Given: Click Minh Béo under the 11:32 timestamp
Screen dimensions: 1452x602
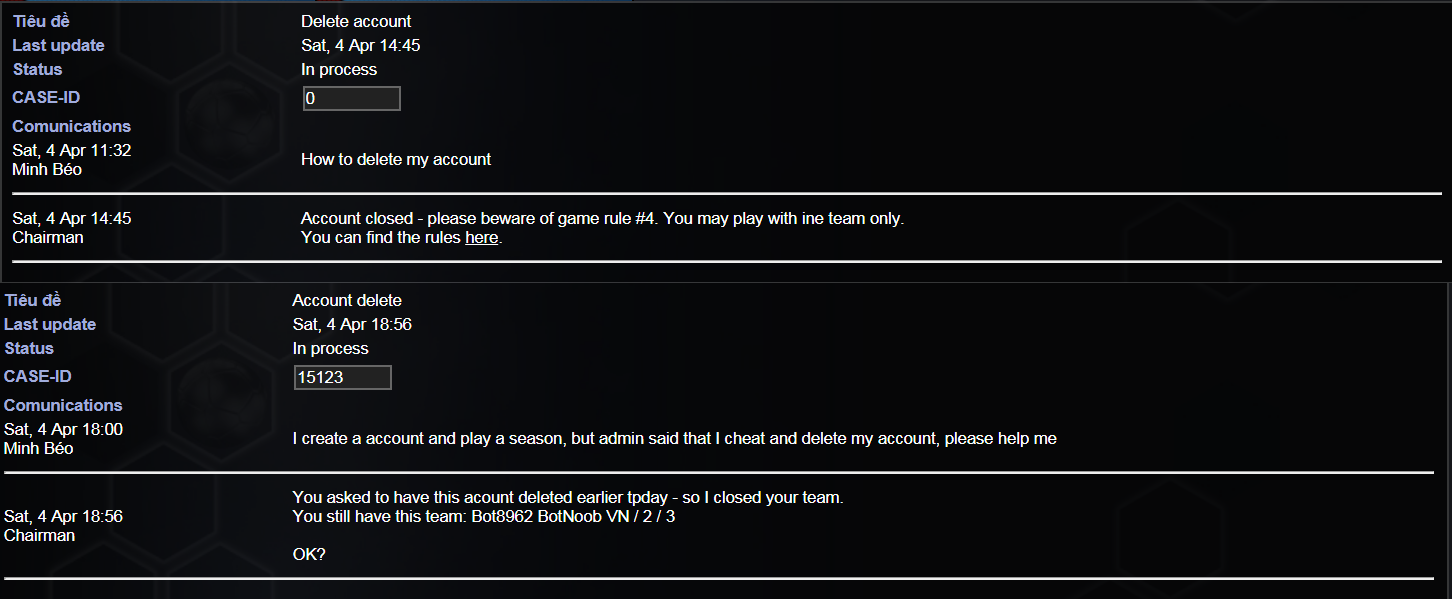Looking at the screenshot, I should (x=47, y=169).
